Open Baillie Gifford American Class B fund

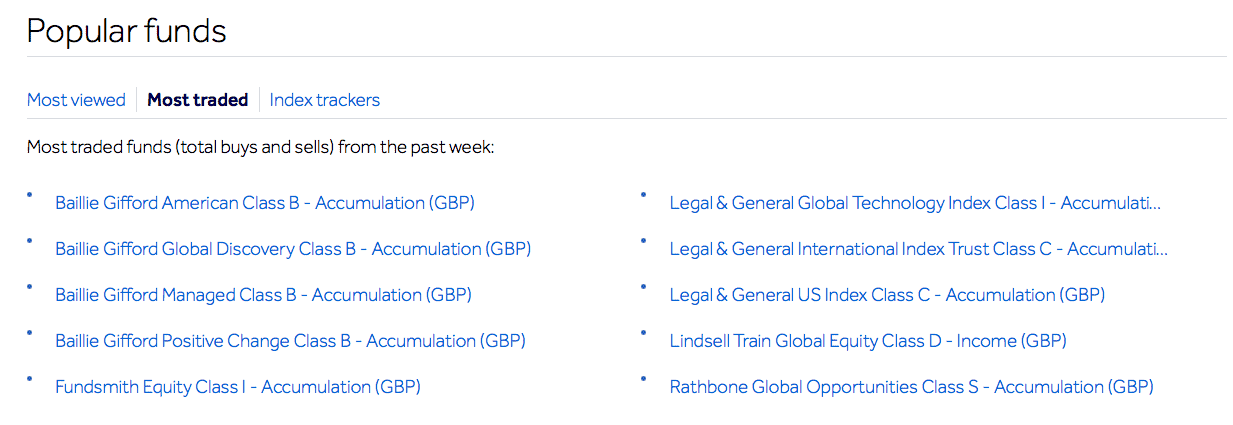[x=264, y=203]
